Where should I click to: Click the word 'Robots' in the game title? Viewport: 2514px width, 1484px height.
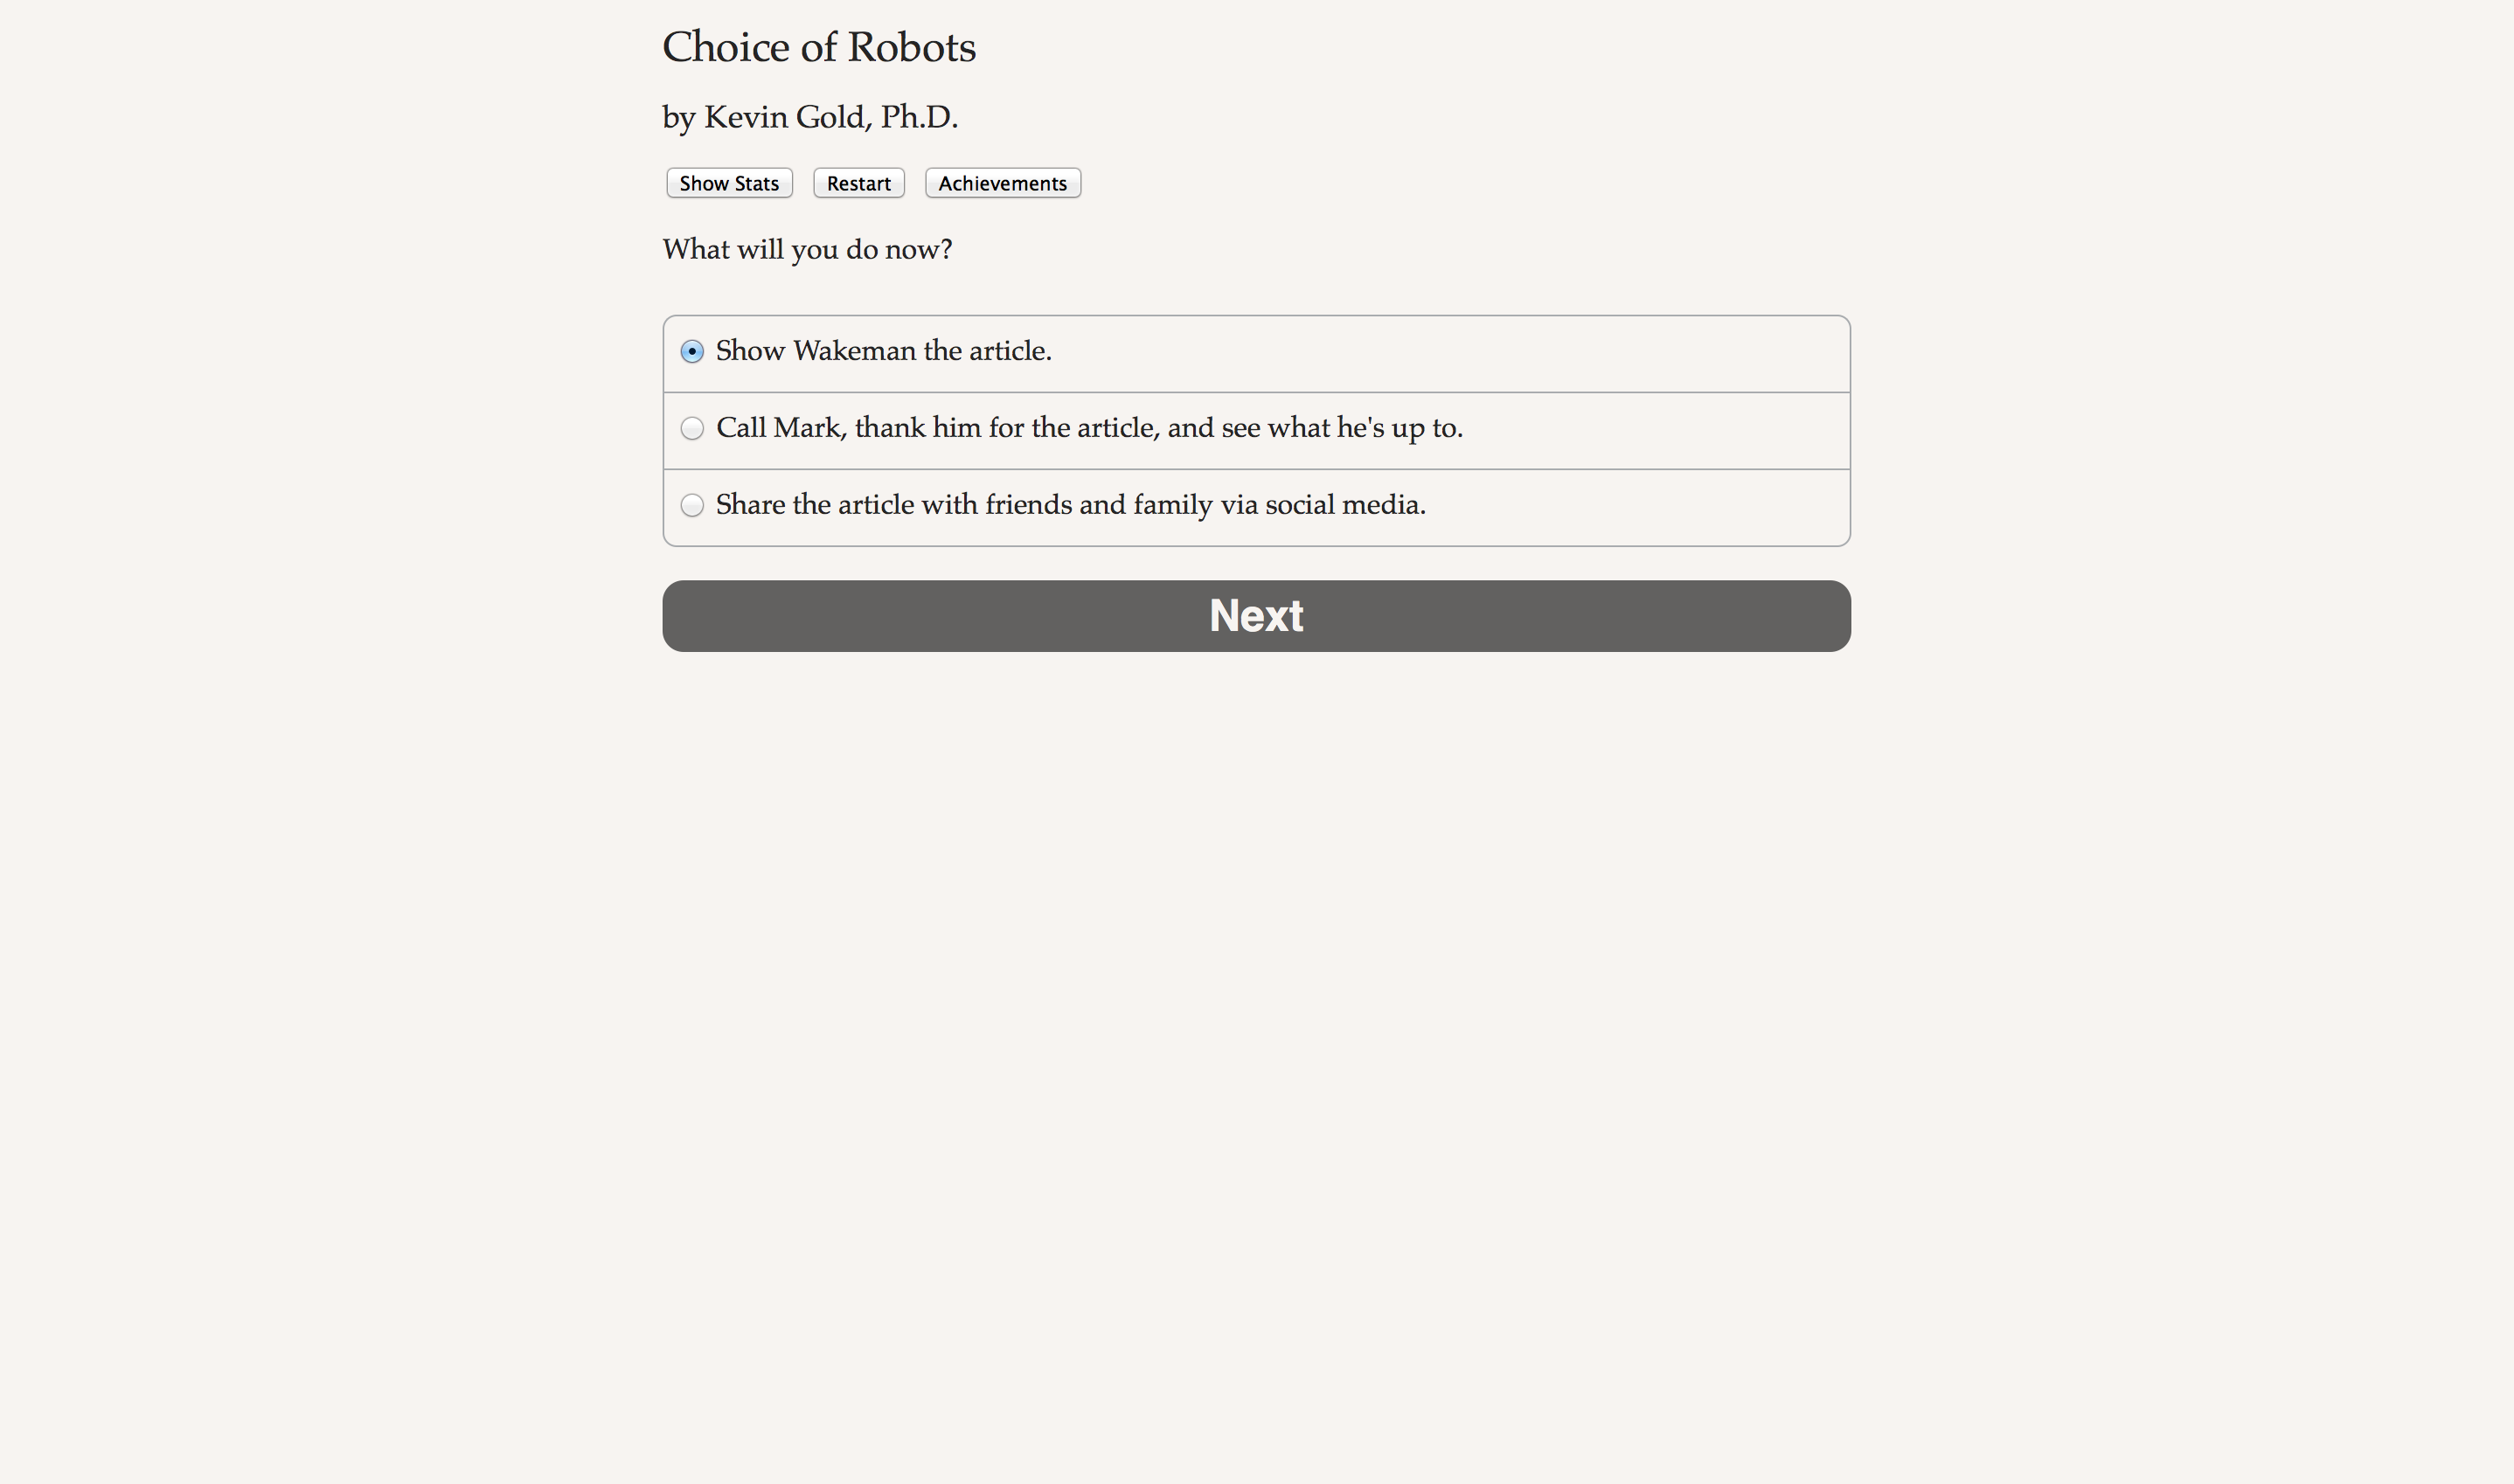911,47
